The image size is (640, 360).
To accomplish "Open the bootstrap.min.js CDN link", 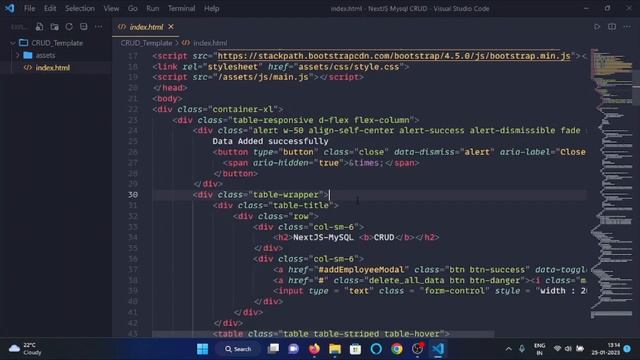I will pos(394,56).
